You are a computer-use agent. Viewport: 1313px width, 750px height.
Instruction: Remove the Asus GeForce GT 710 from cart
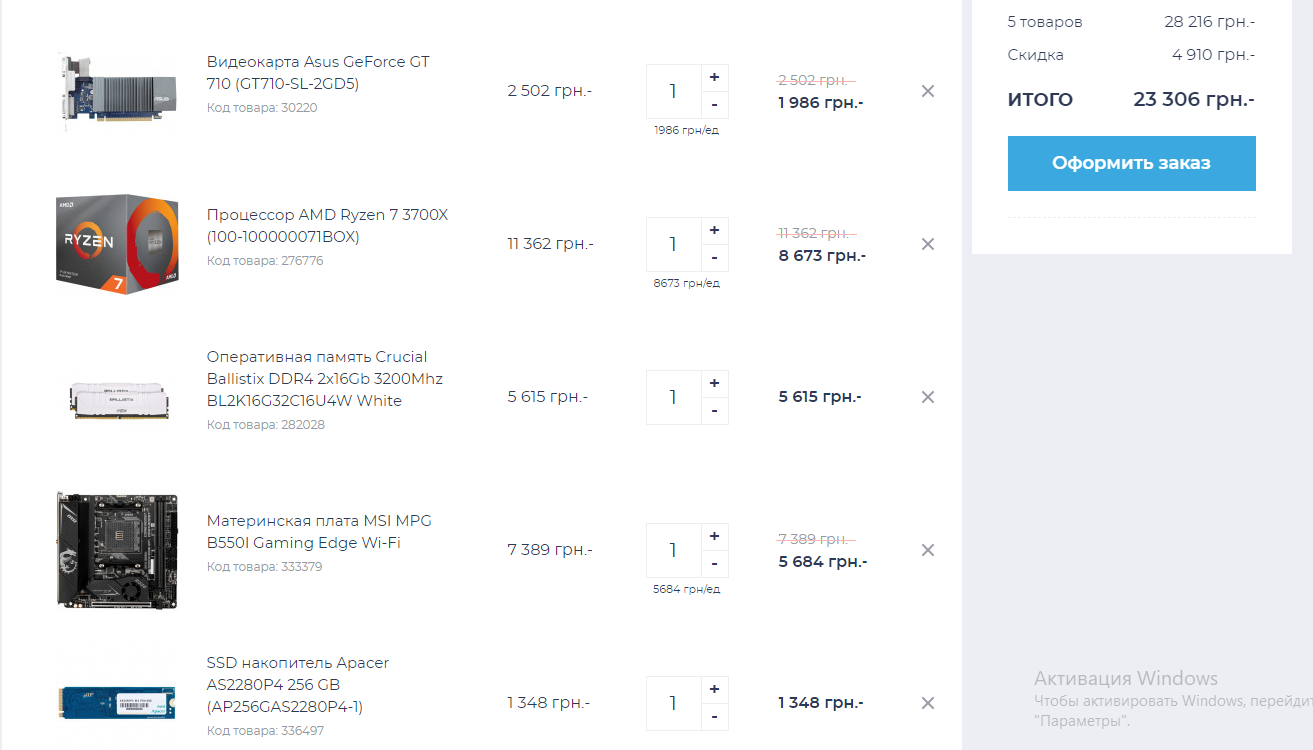click(927, 91)
